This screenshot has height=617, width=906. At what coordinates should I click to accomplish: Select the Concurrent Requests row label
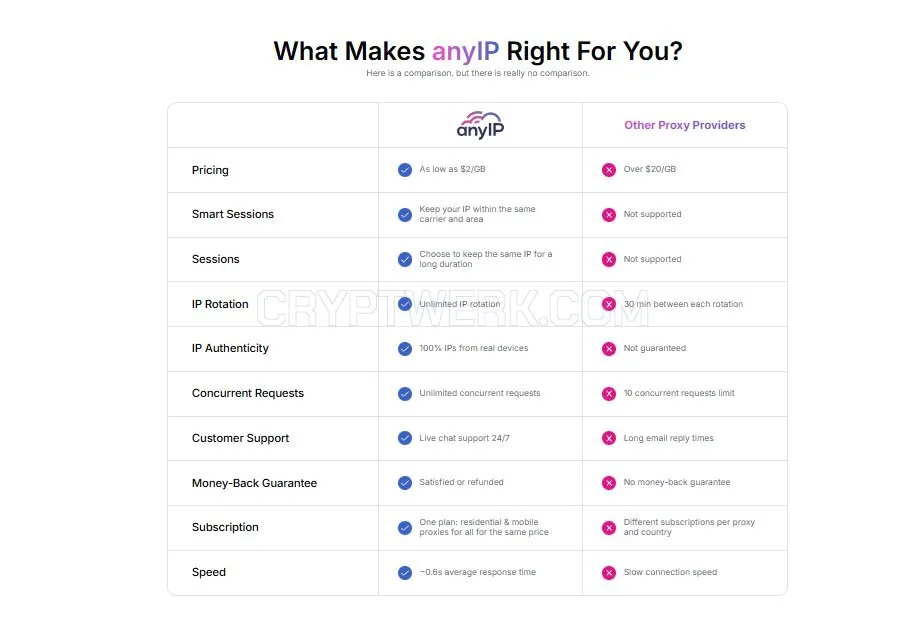point(248,393)
